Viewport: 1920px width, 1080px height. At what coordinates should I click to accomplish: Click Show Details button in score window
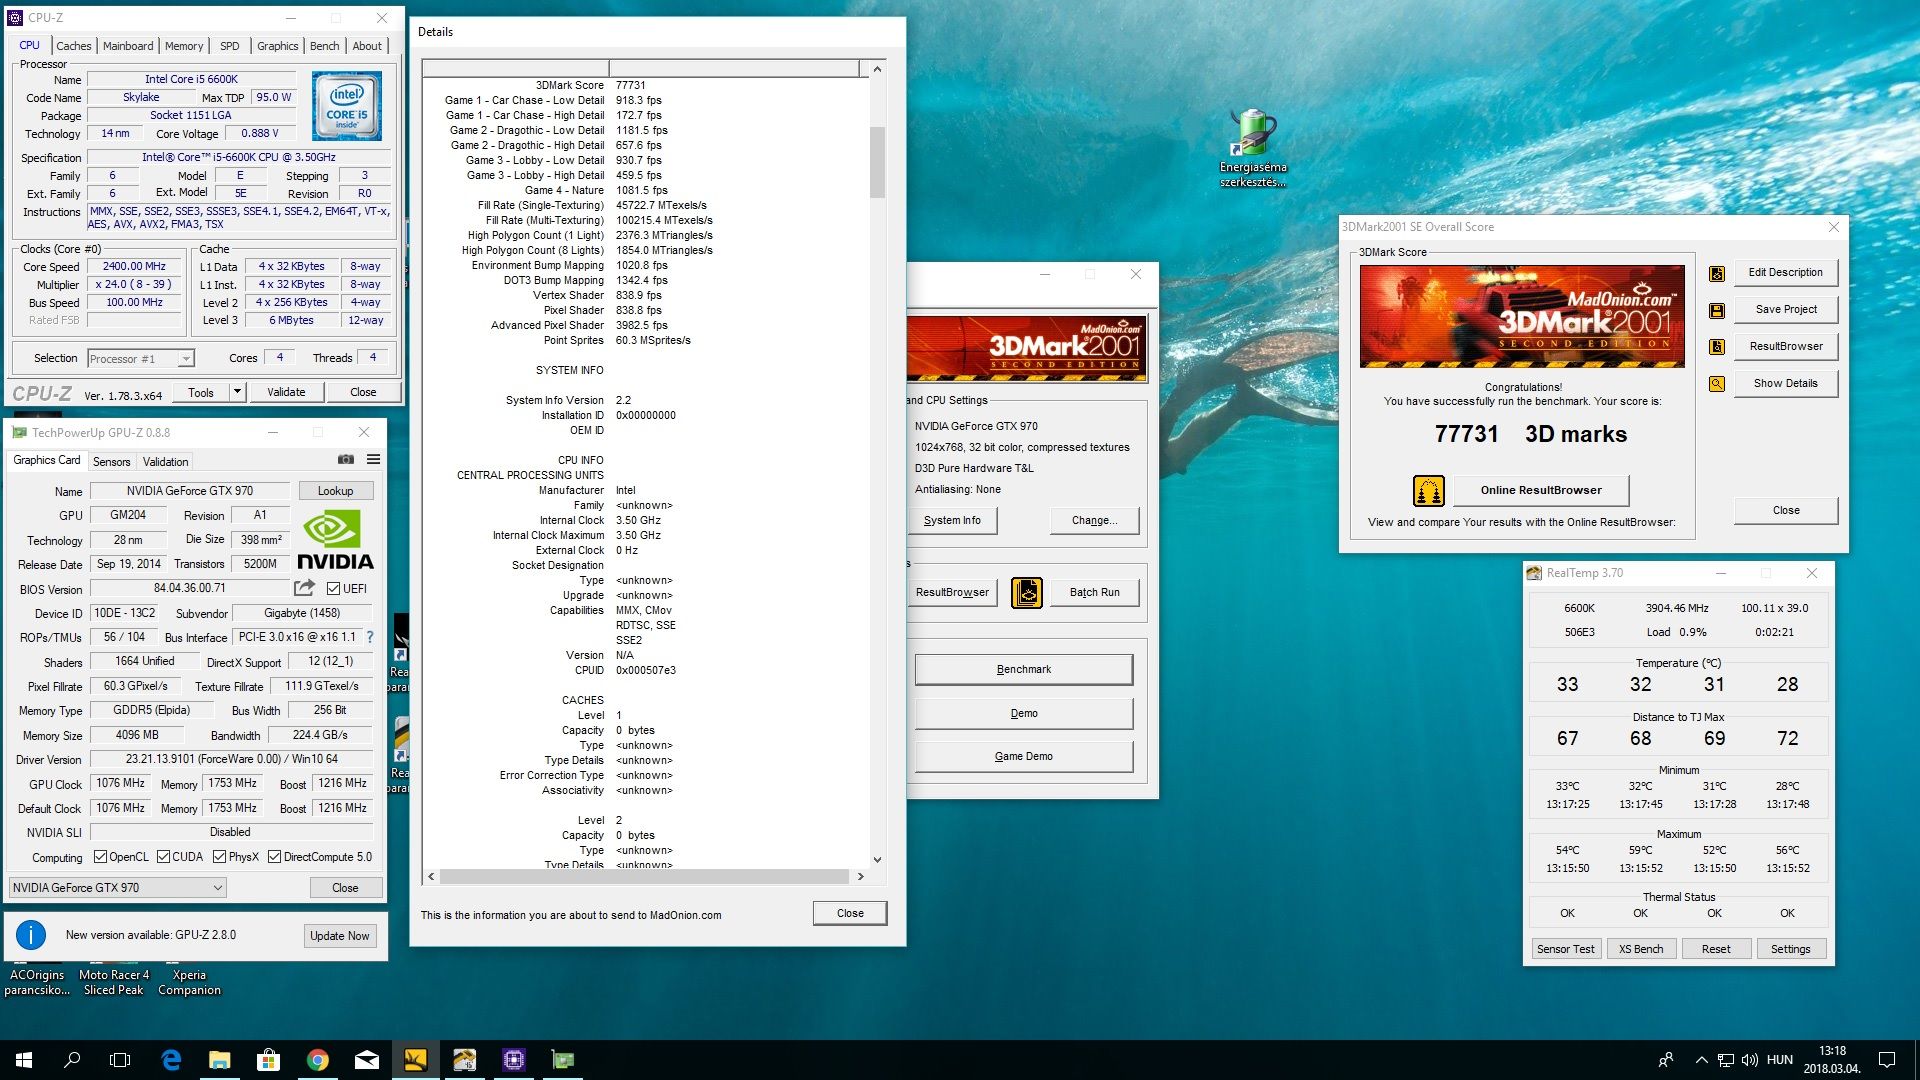pos(1785,384)
